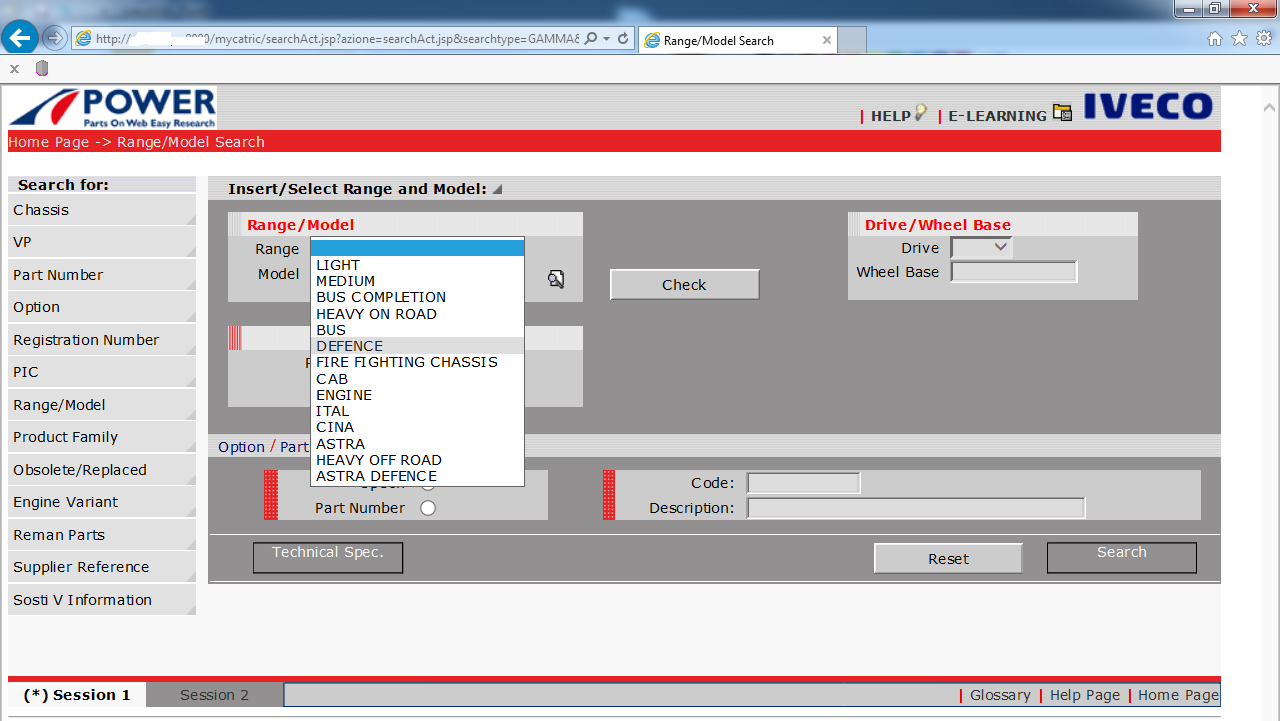Select FIRE FIGHTING CHASSIS range option

pyautogui.click(x=406, y=362)
